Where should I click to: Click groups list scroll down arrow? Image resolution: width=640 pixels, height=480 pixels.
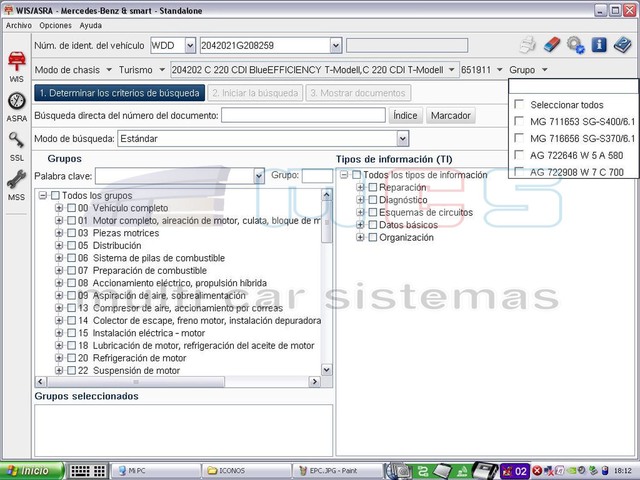click(x=327, y=370)
